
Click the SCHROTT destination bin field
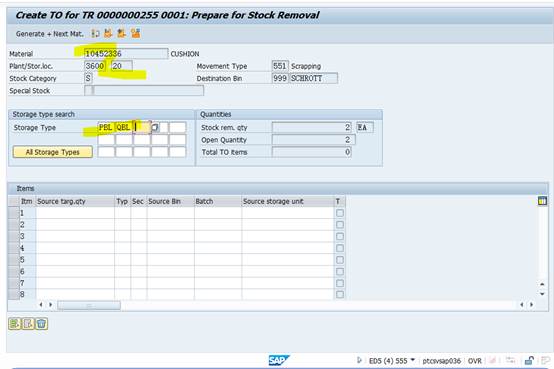tap(313, 78)
